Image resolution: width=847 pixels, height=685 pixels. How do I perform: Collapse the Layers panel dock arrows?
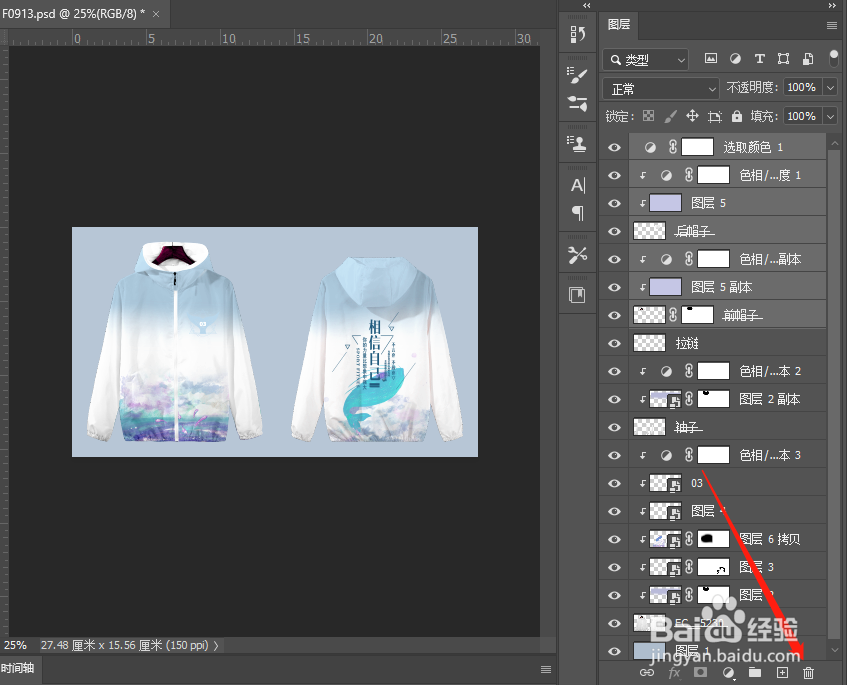point(832,5)
